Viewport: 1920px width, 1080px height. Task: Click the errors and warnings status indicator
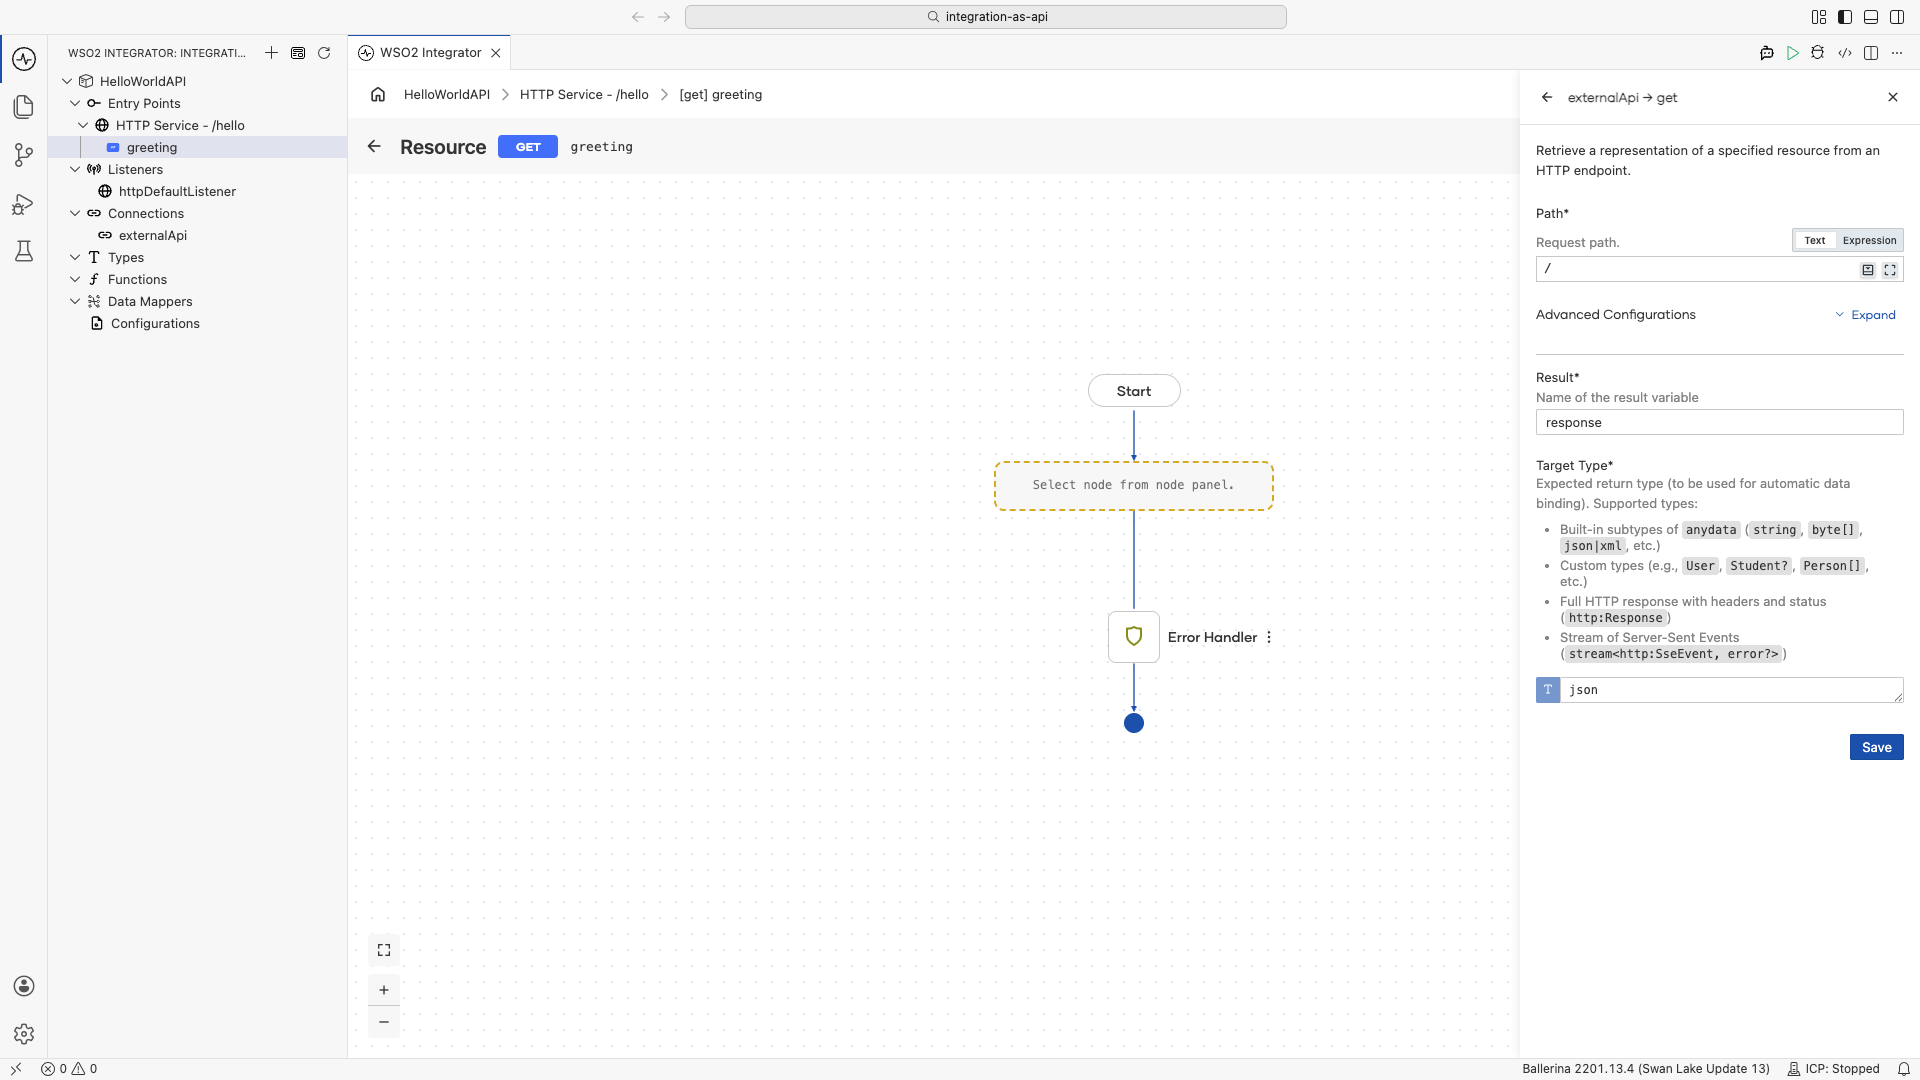click(x=69, y=1069)
